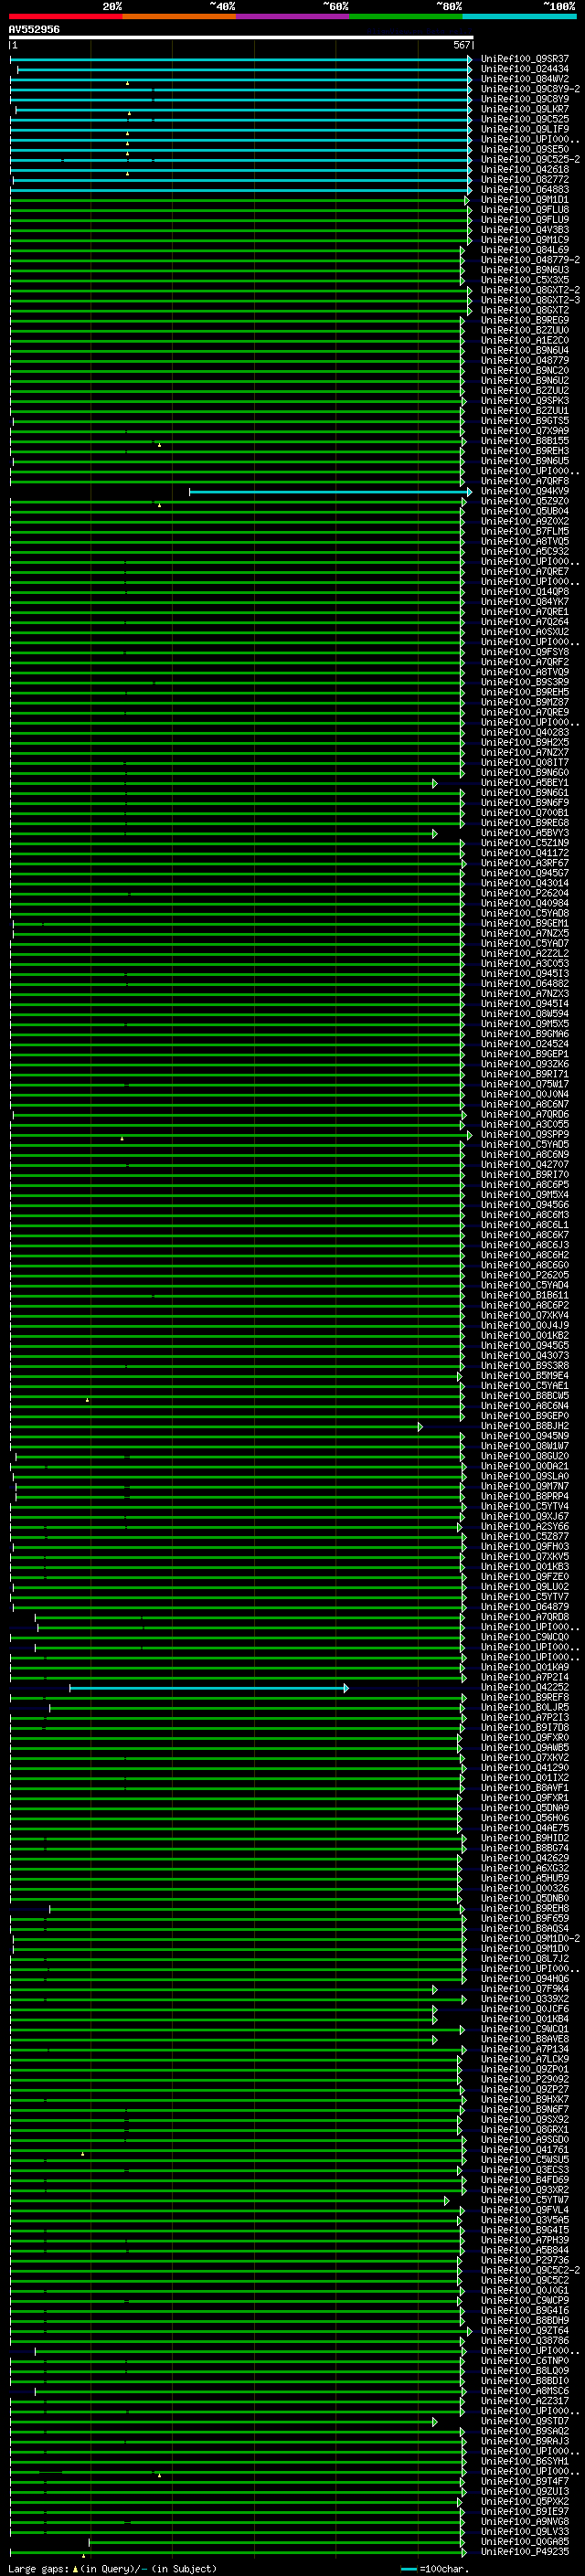
Task: Click the UniRef100_Q8GXT2-3 label
Action: click(530, 300)
